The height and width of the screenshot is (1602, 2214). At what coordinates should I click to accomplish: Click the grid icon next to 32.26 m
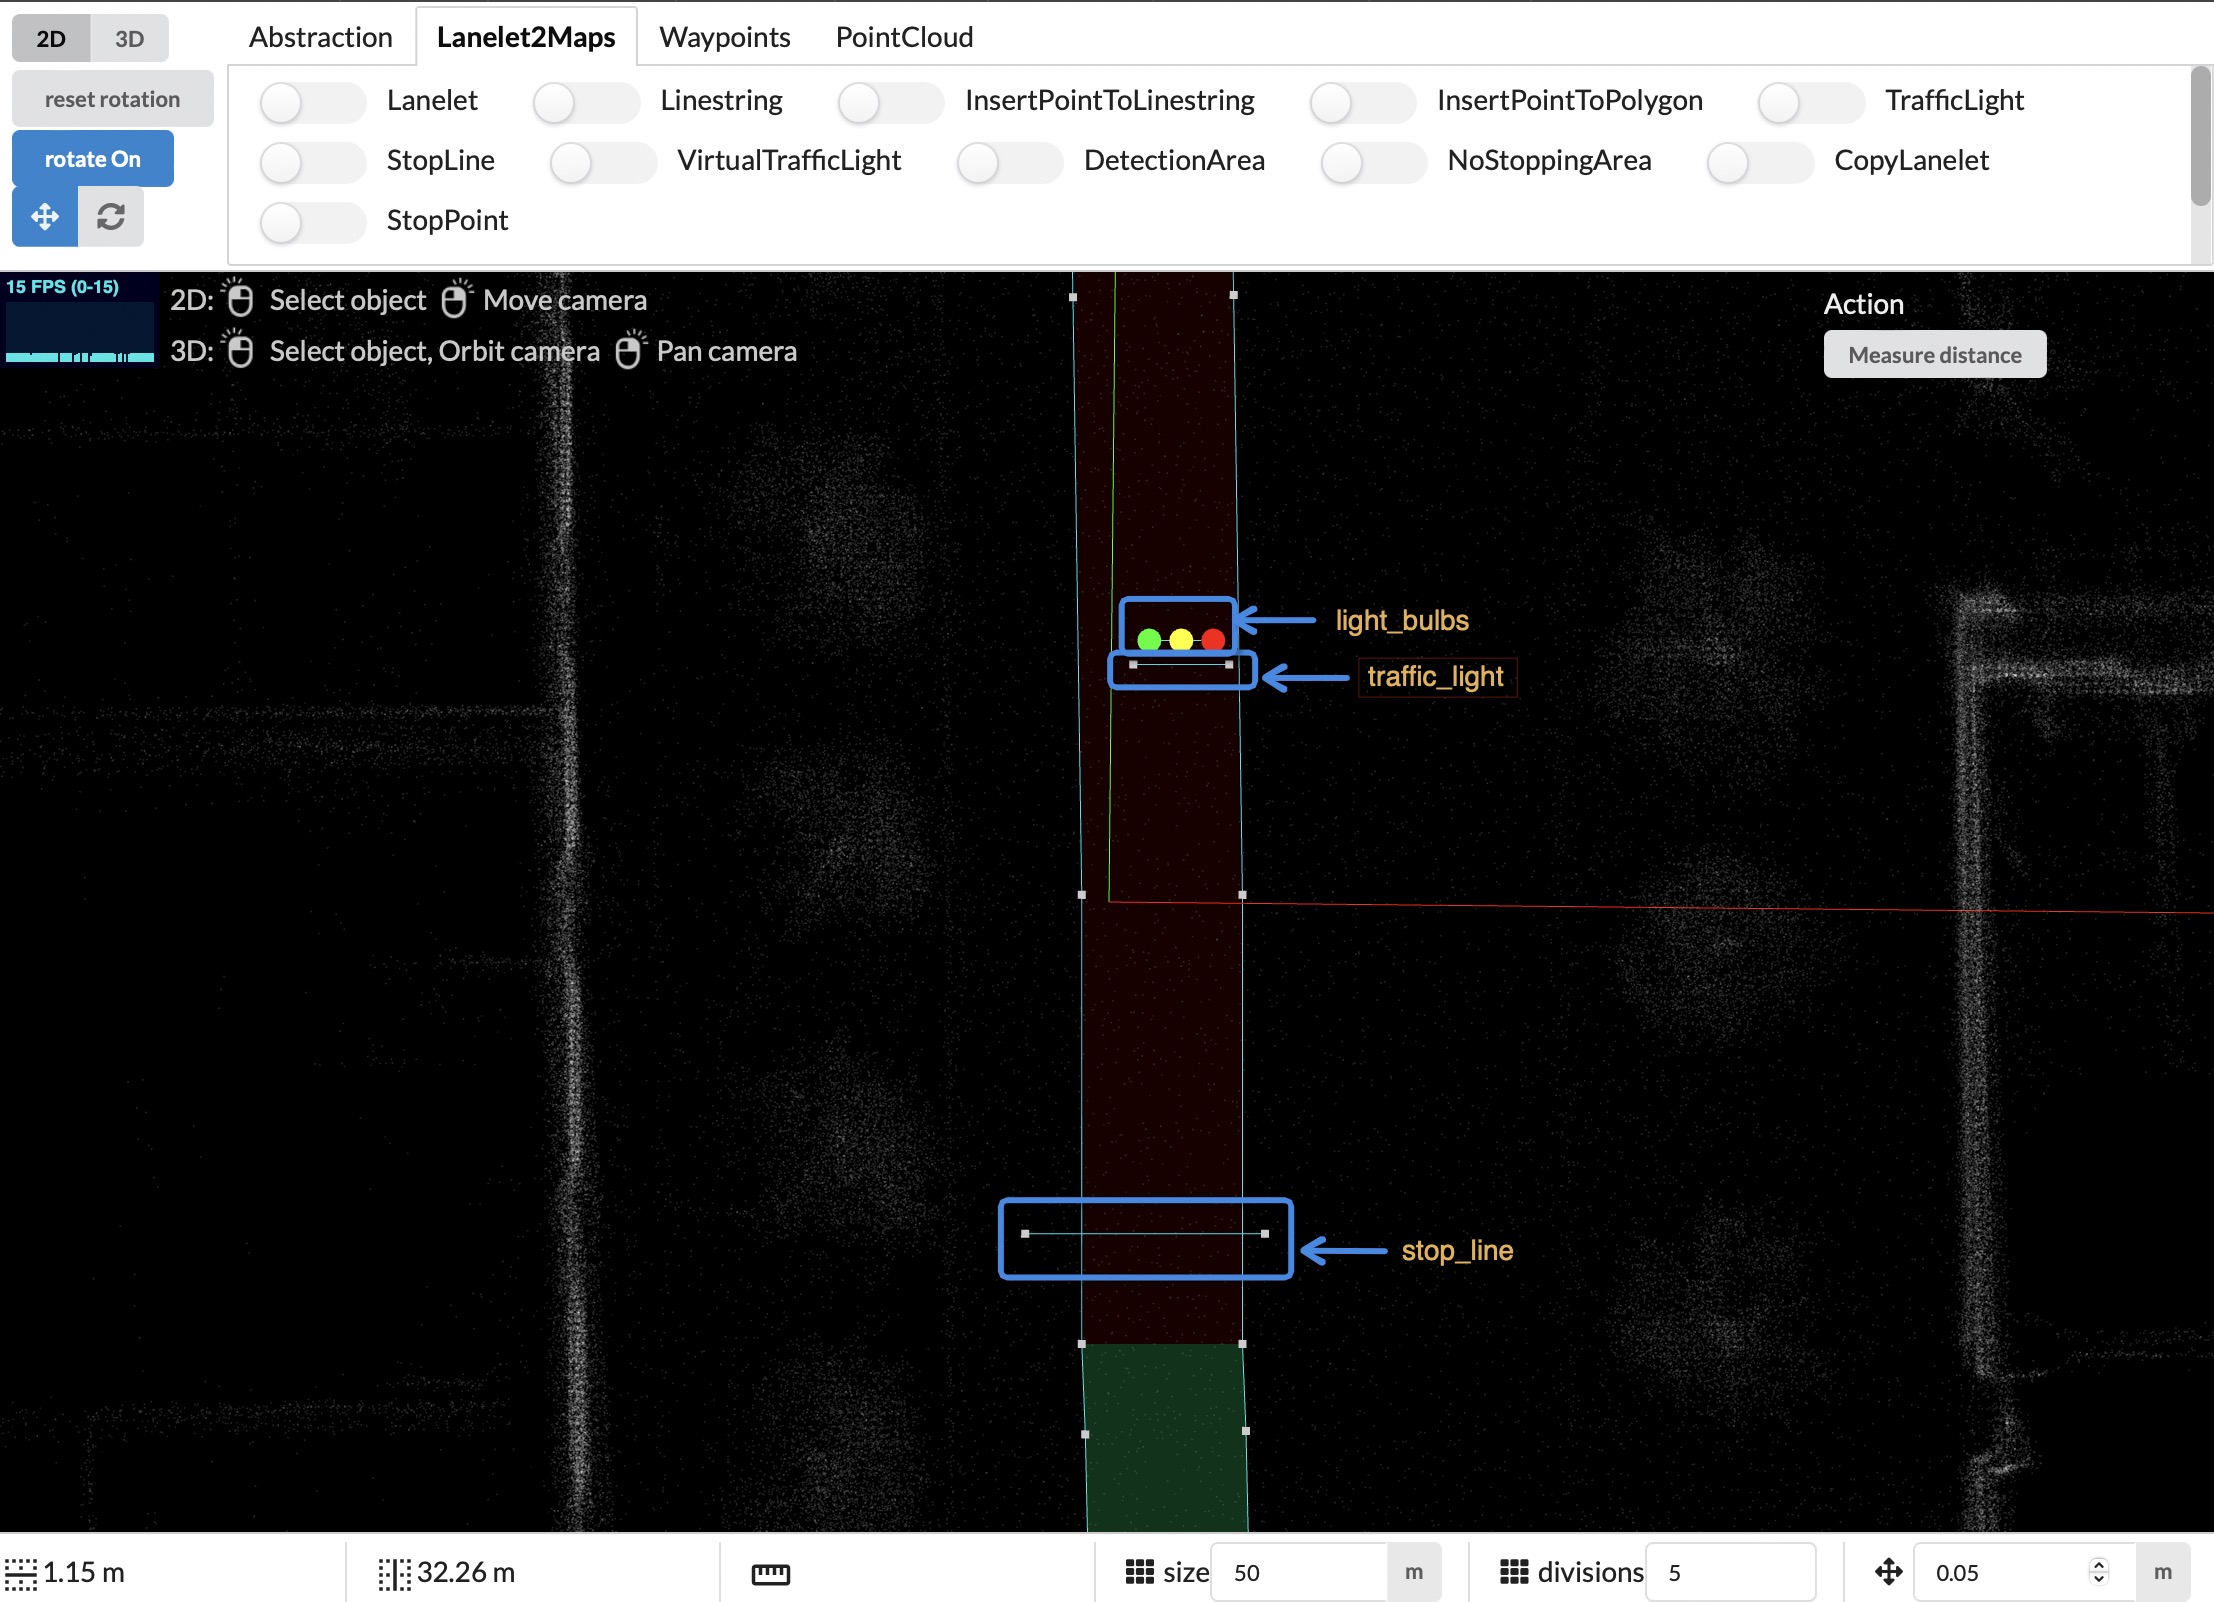point(394,1571)
